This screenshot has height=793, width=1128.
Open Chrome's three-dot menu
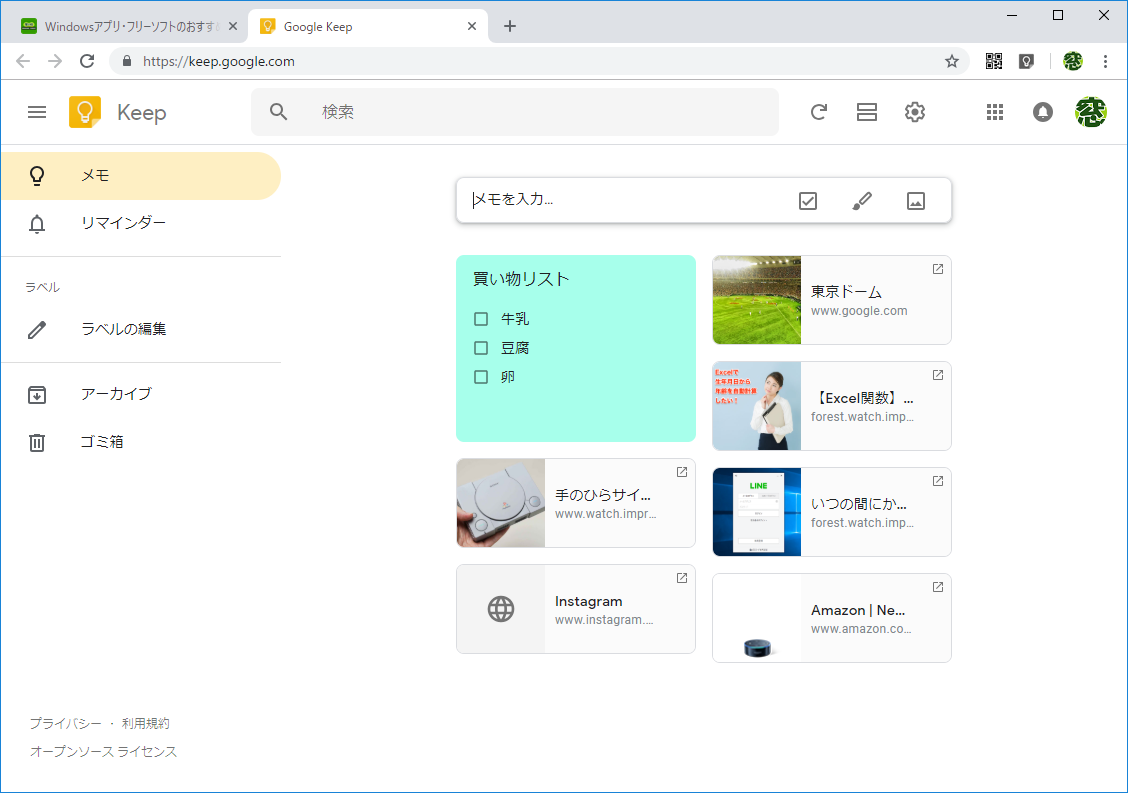(1106, 61)
